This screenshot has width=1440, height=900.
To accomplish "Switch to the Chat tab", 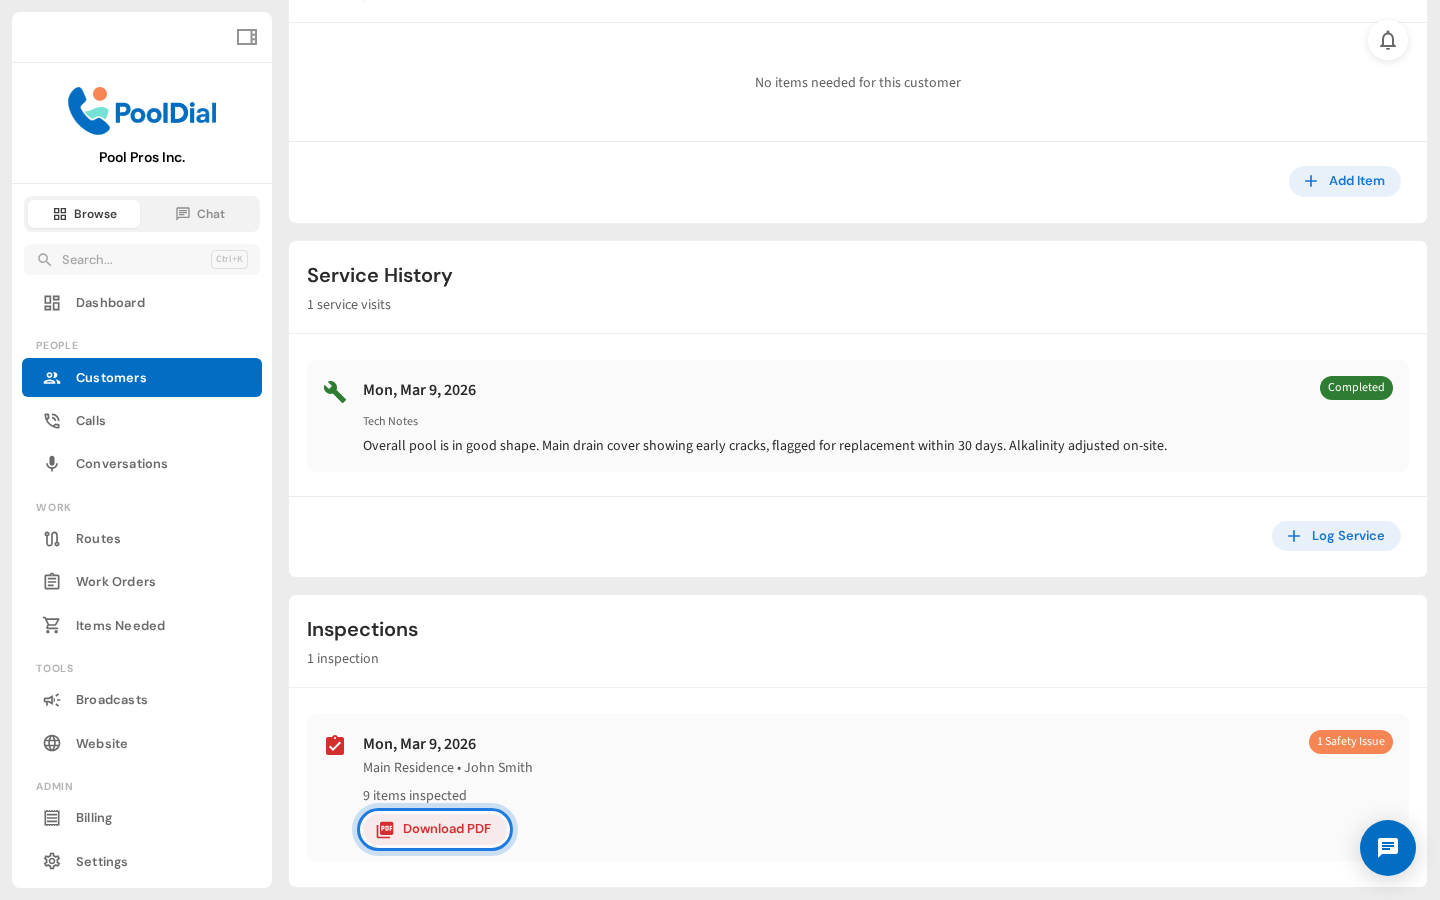I will point(200,214).
